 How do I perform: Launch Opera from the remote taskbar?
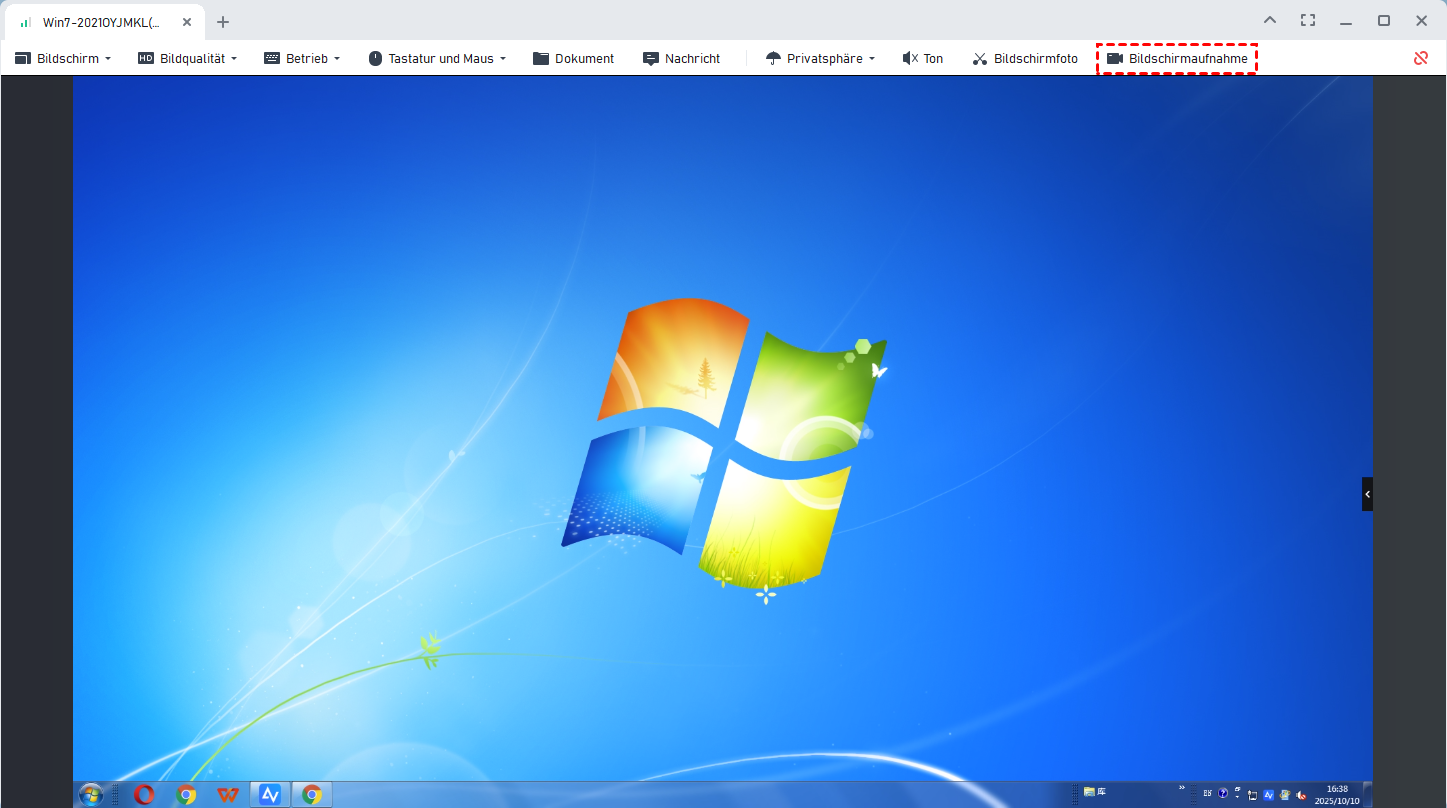click(144, 795)
